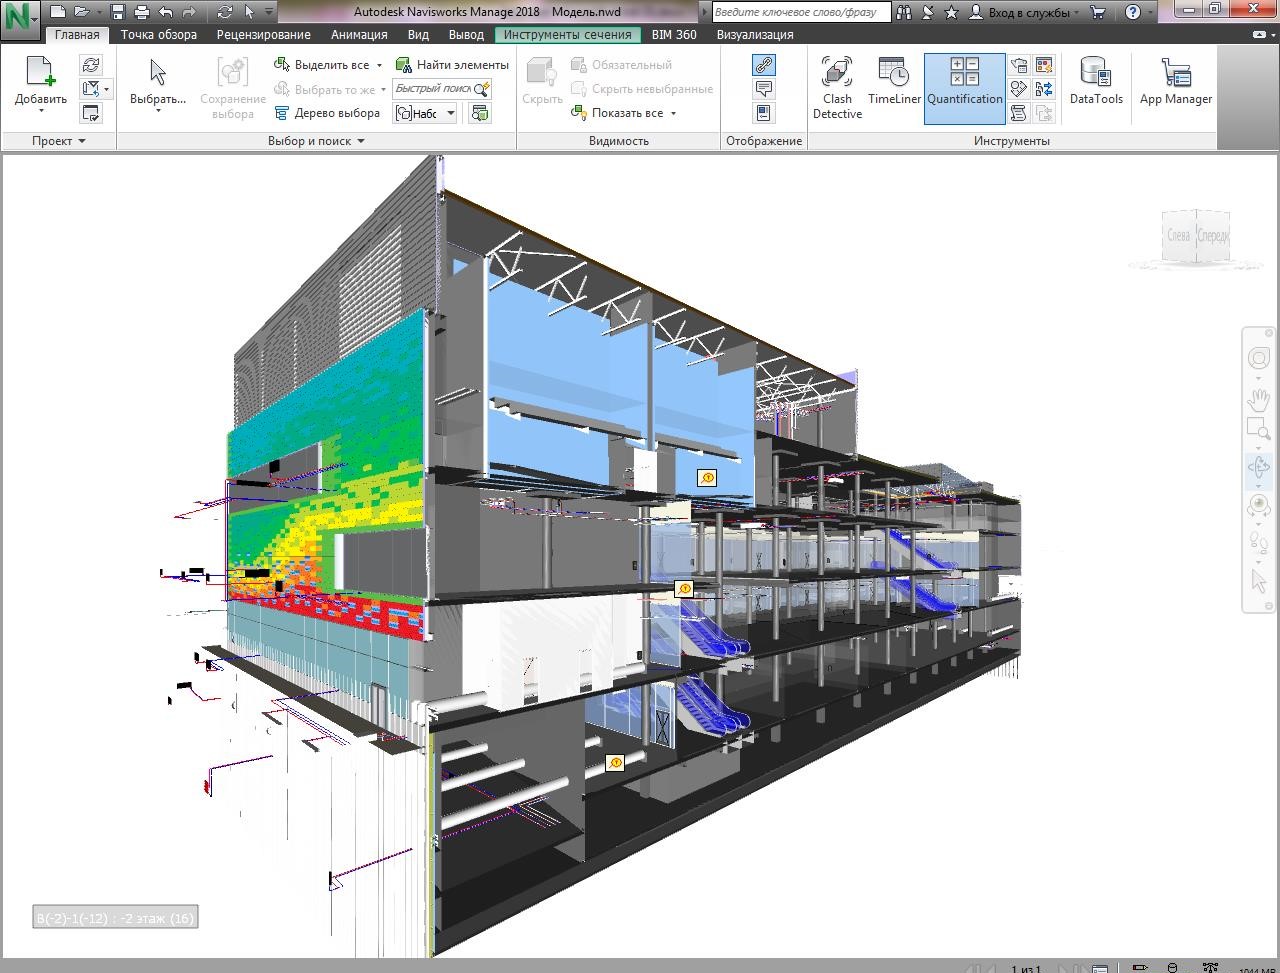Click Select All (Выделить все) button
The height and width of the screenshot is (973, 1280).
click(322, 65)
